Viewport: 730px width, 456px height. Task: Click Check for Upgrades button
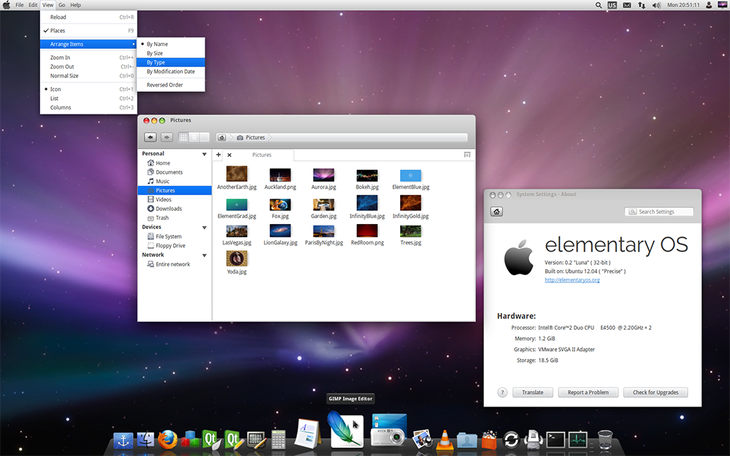point(655,392)
